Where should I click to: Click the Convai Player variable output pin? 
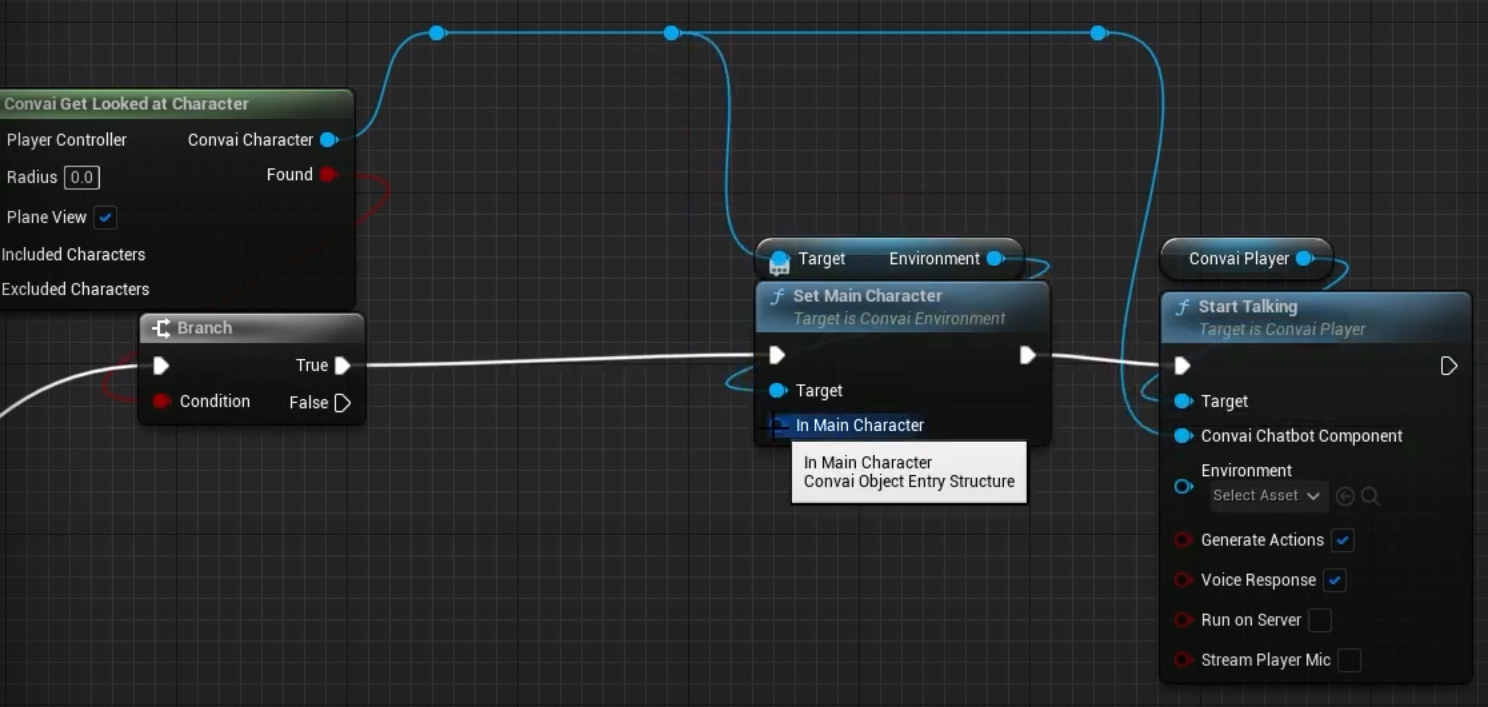coord(1304,259)
